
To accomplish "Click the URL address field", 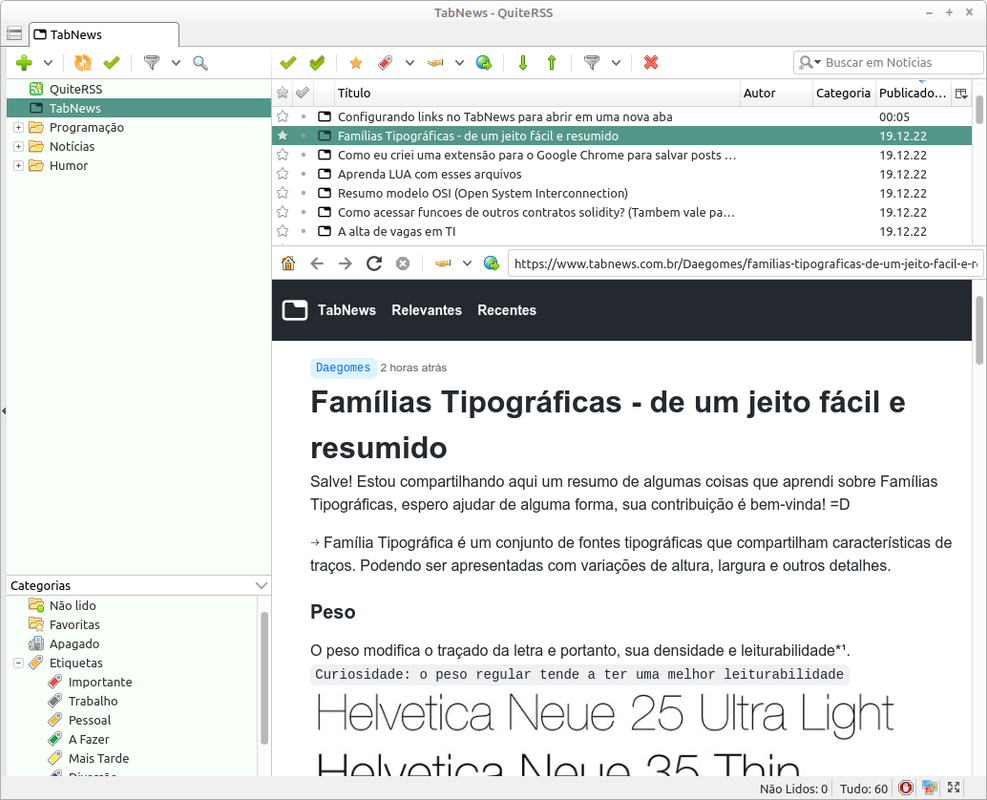I will [746, 264].
